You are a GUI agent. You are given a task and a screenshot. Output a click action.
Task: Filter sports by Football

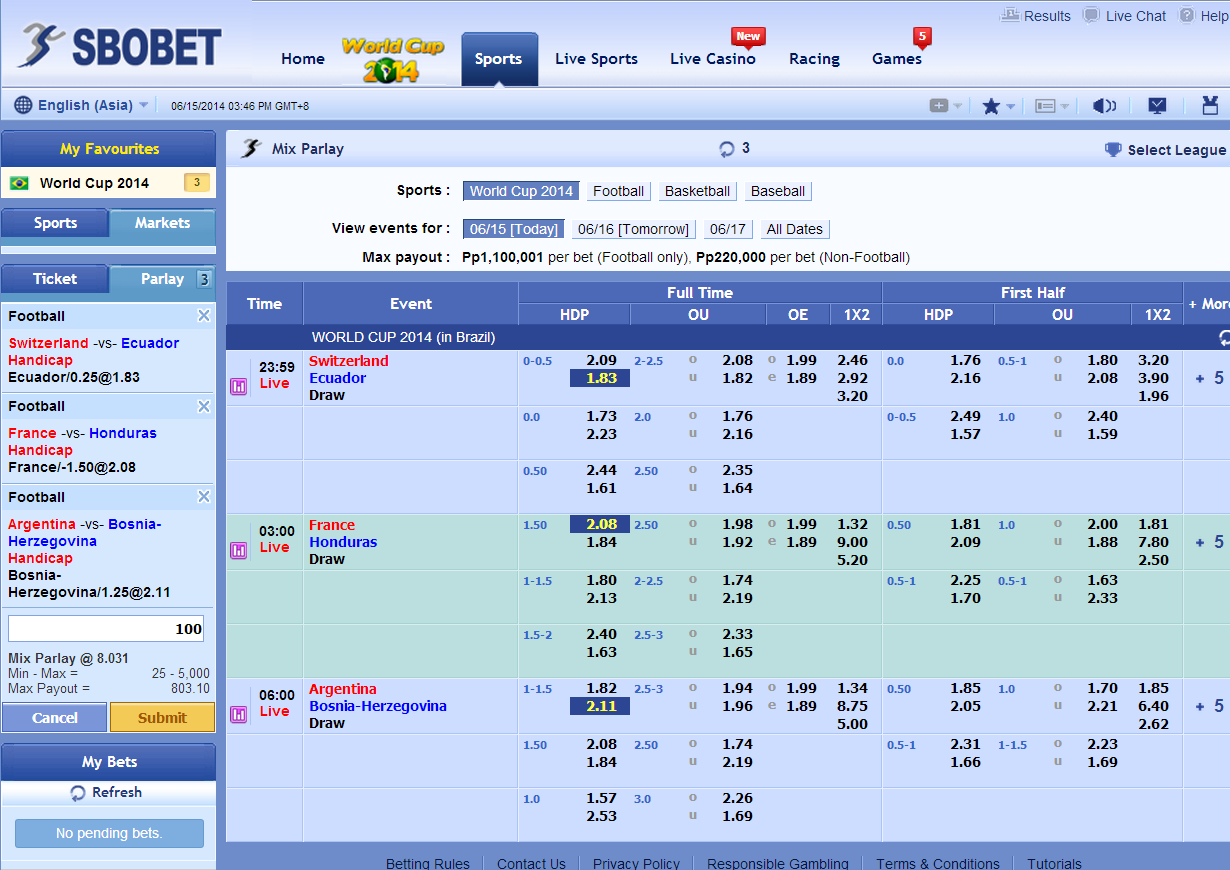618,191
